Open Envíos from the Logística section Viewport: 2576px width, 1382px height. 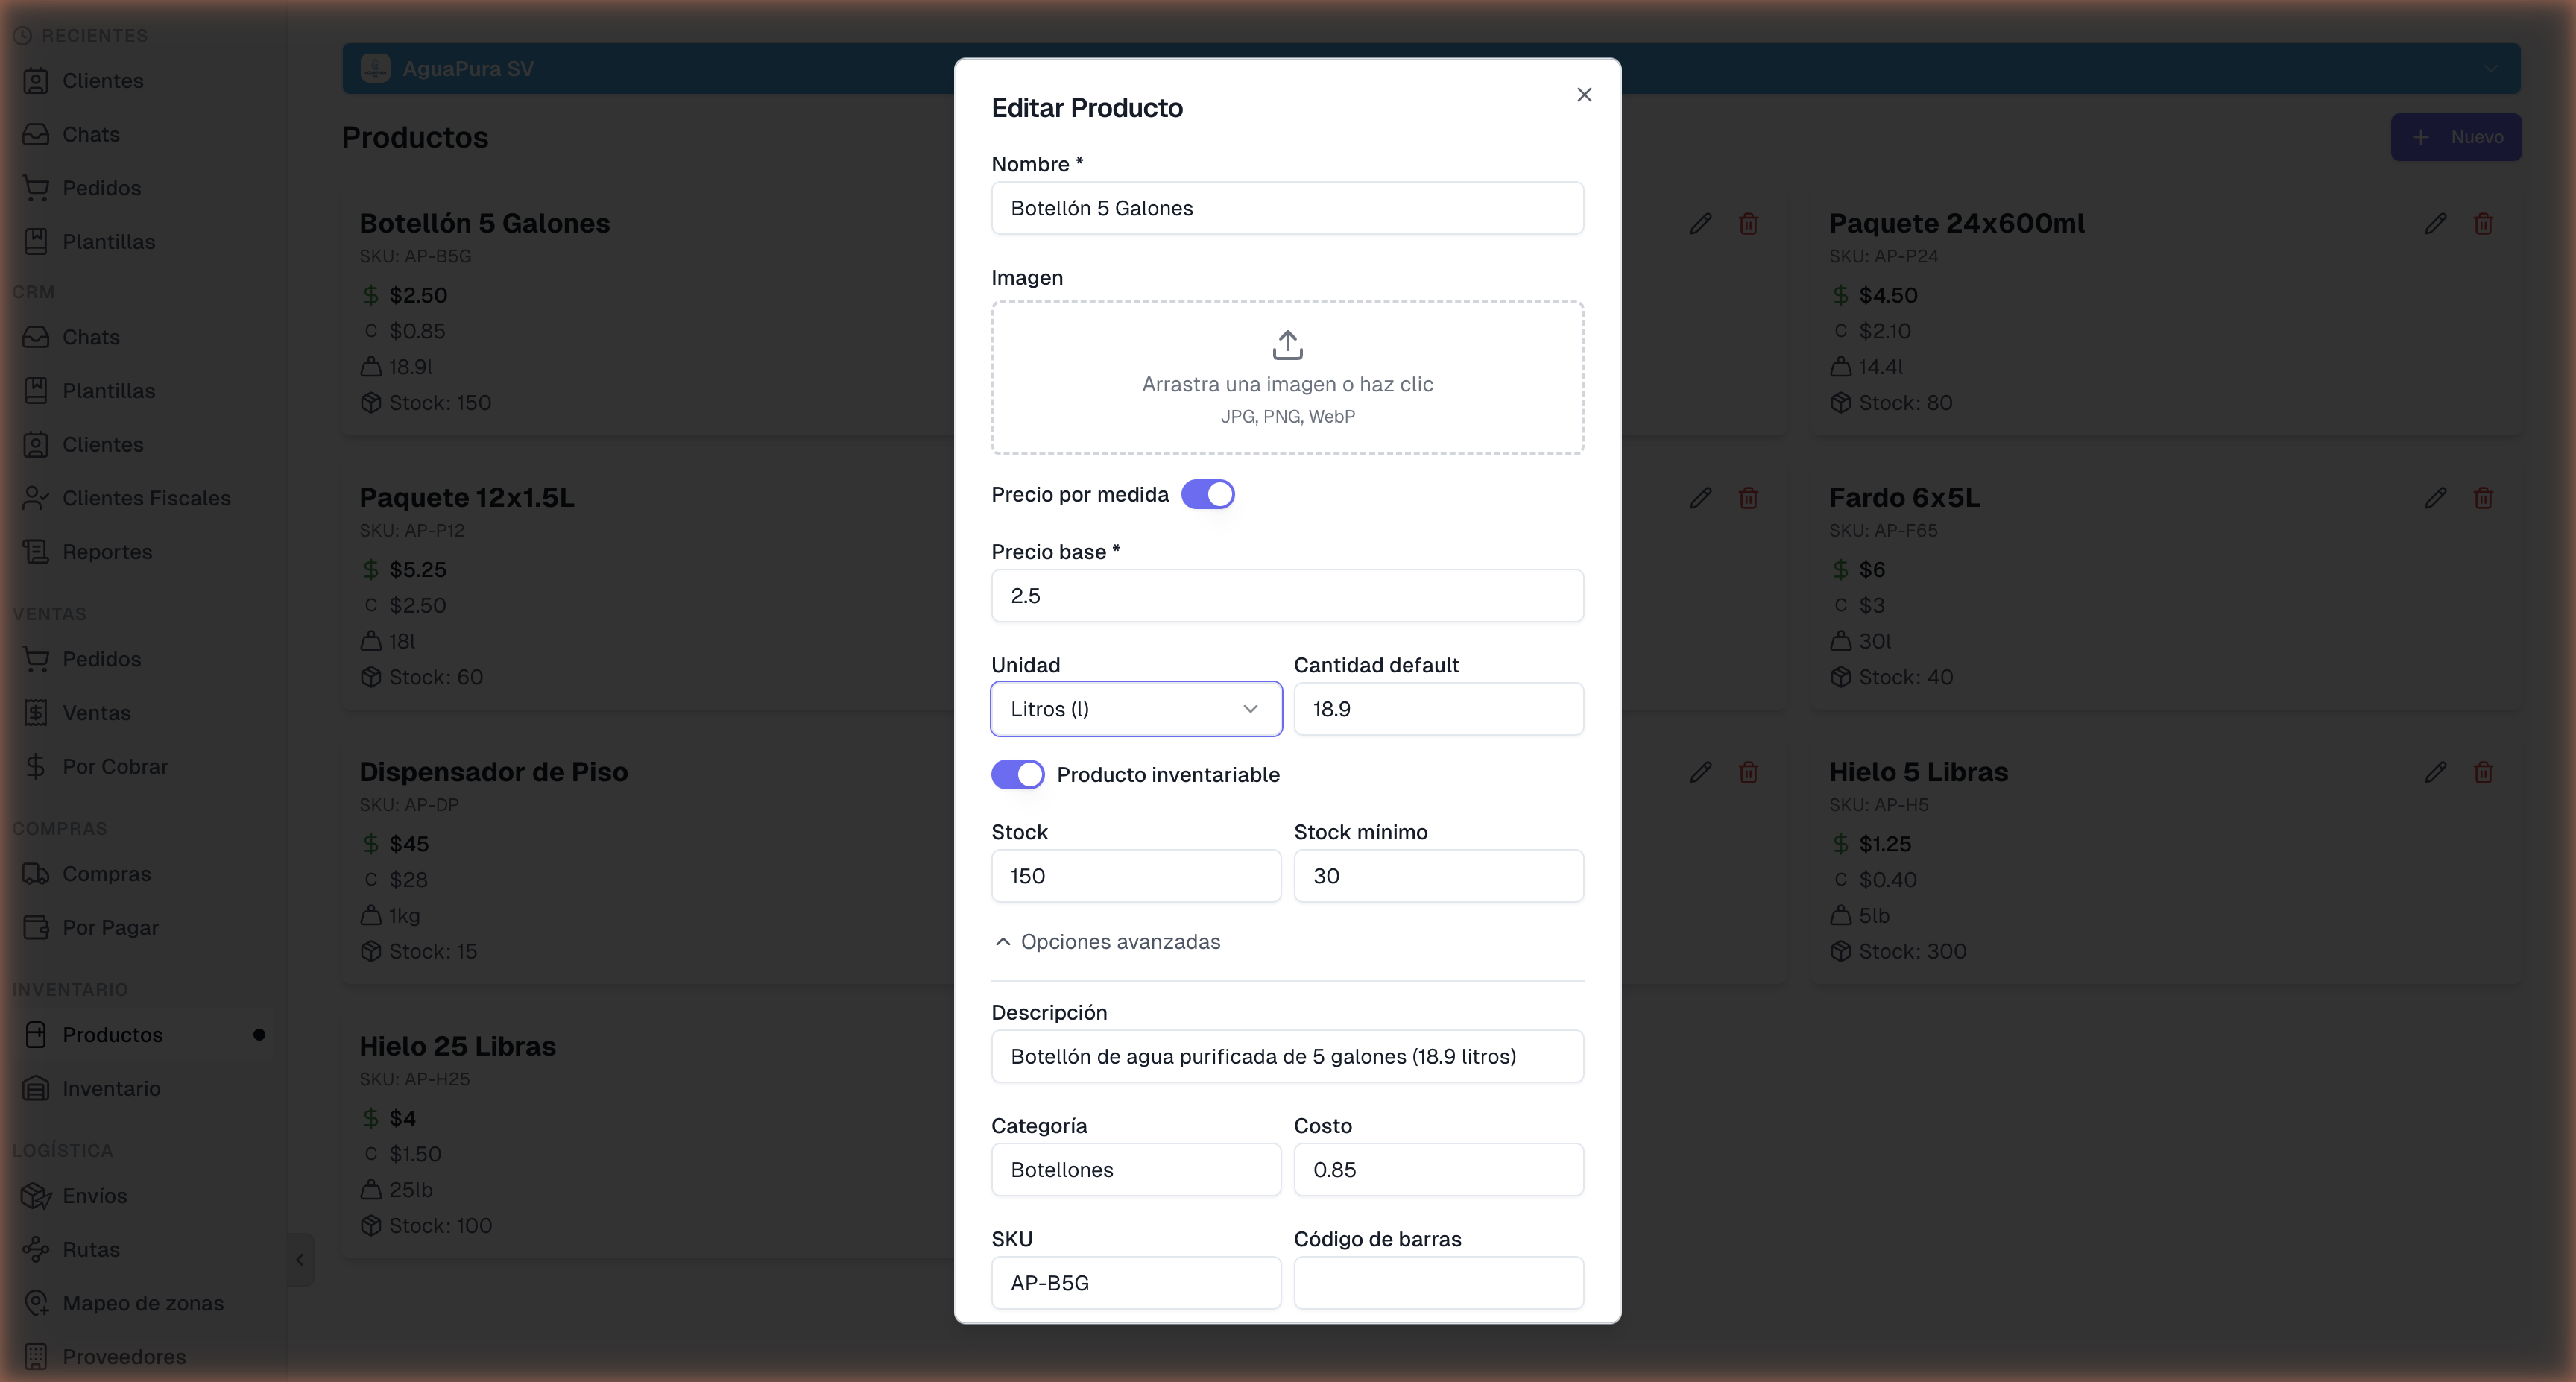coord(95,1196)
